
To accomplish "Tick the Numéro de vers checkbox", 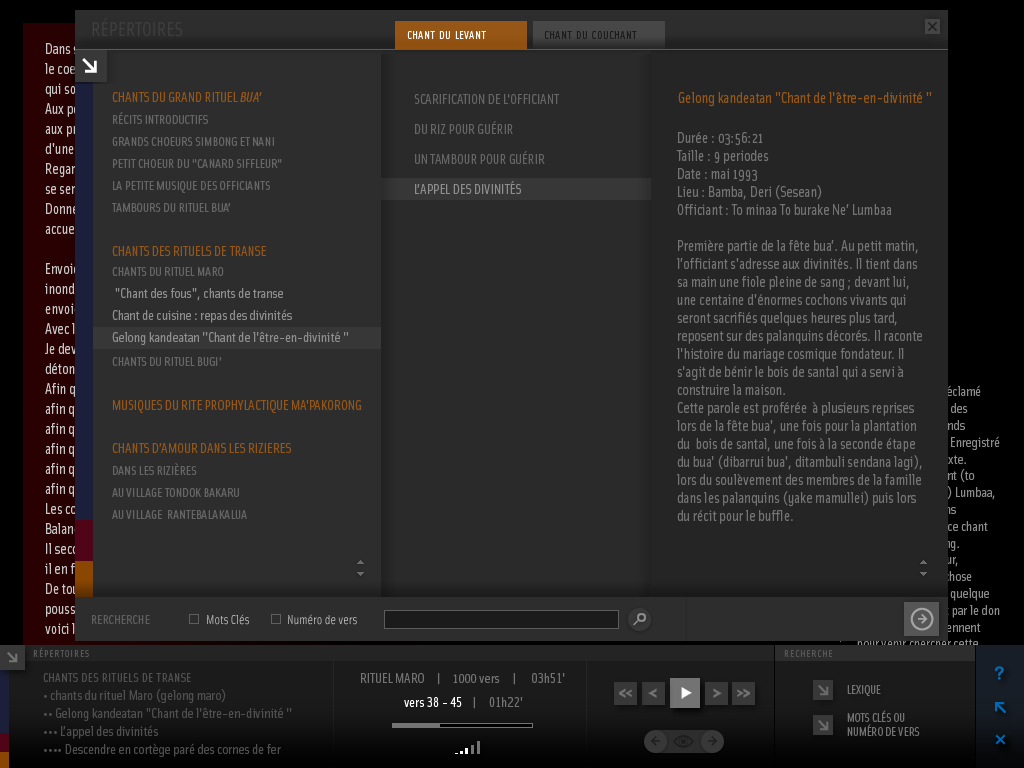I will [x=276, y=619].
